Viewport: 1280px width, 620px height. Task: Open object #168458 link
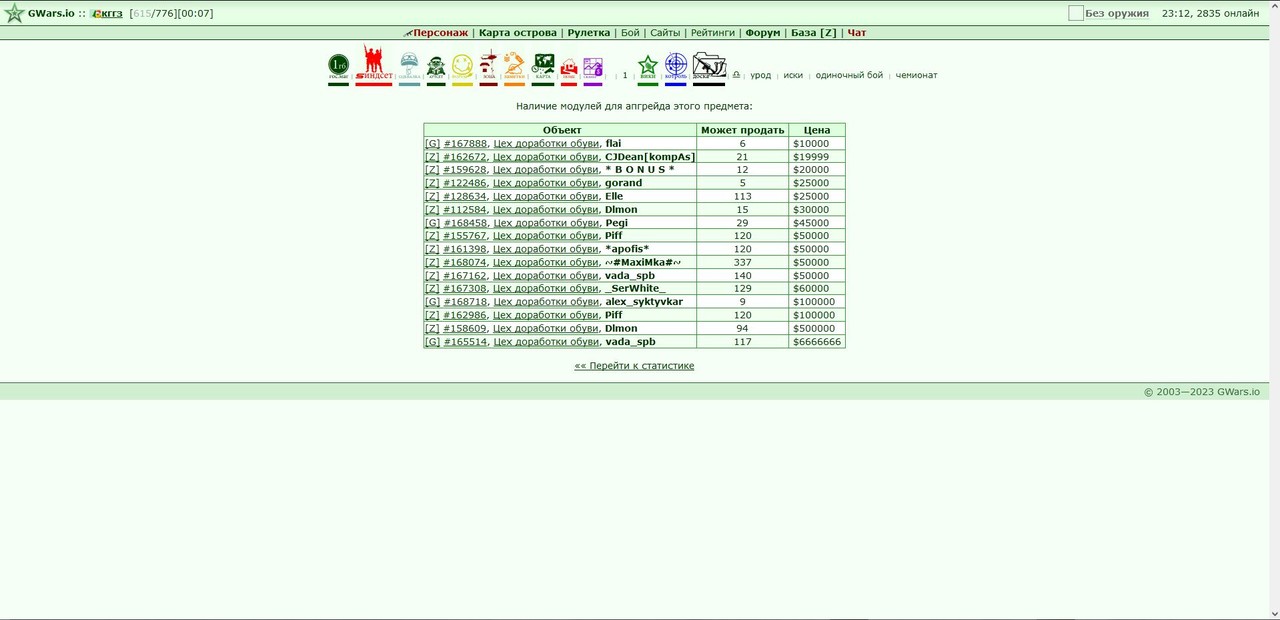465,223
